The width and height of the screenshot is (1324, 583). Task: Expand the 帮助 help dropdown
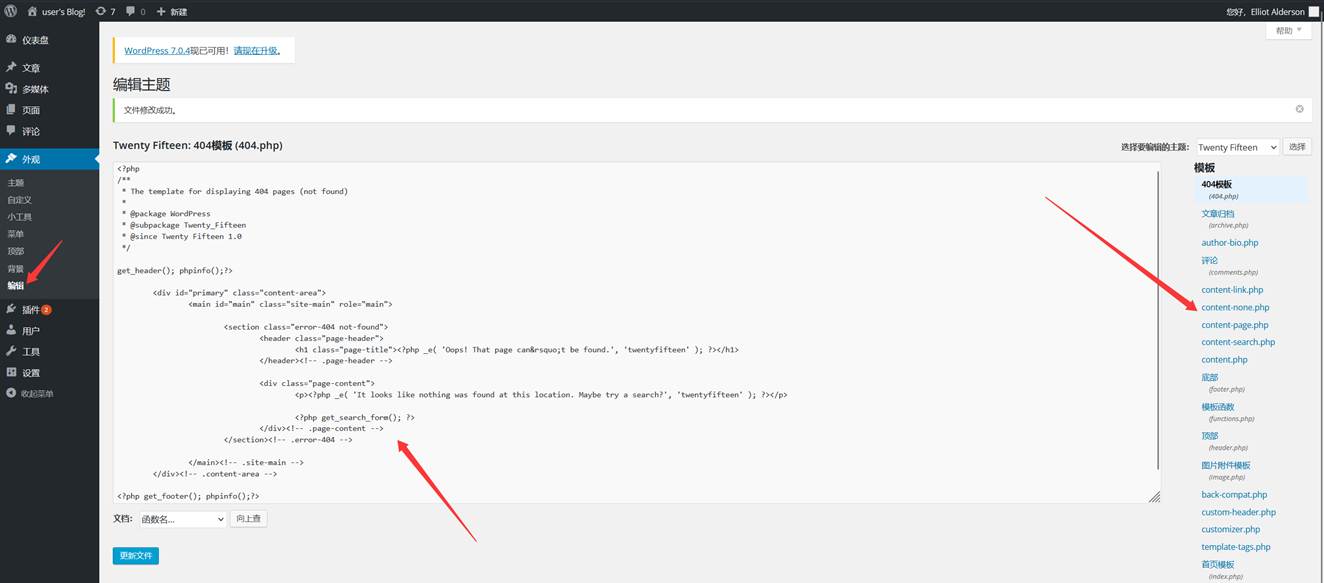coord(1288,31)
